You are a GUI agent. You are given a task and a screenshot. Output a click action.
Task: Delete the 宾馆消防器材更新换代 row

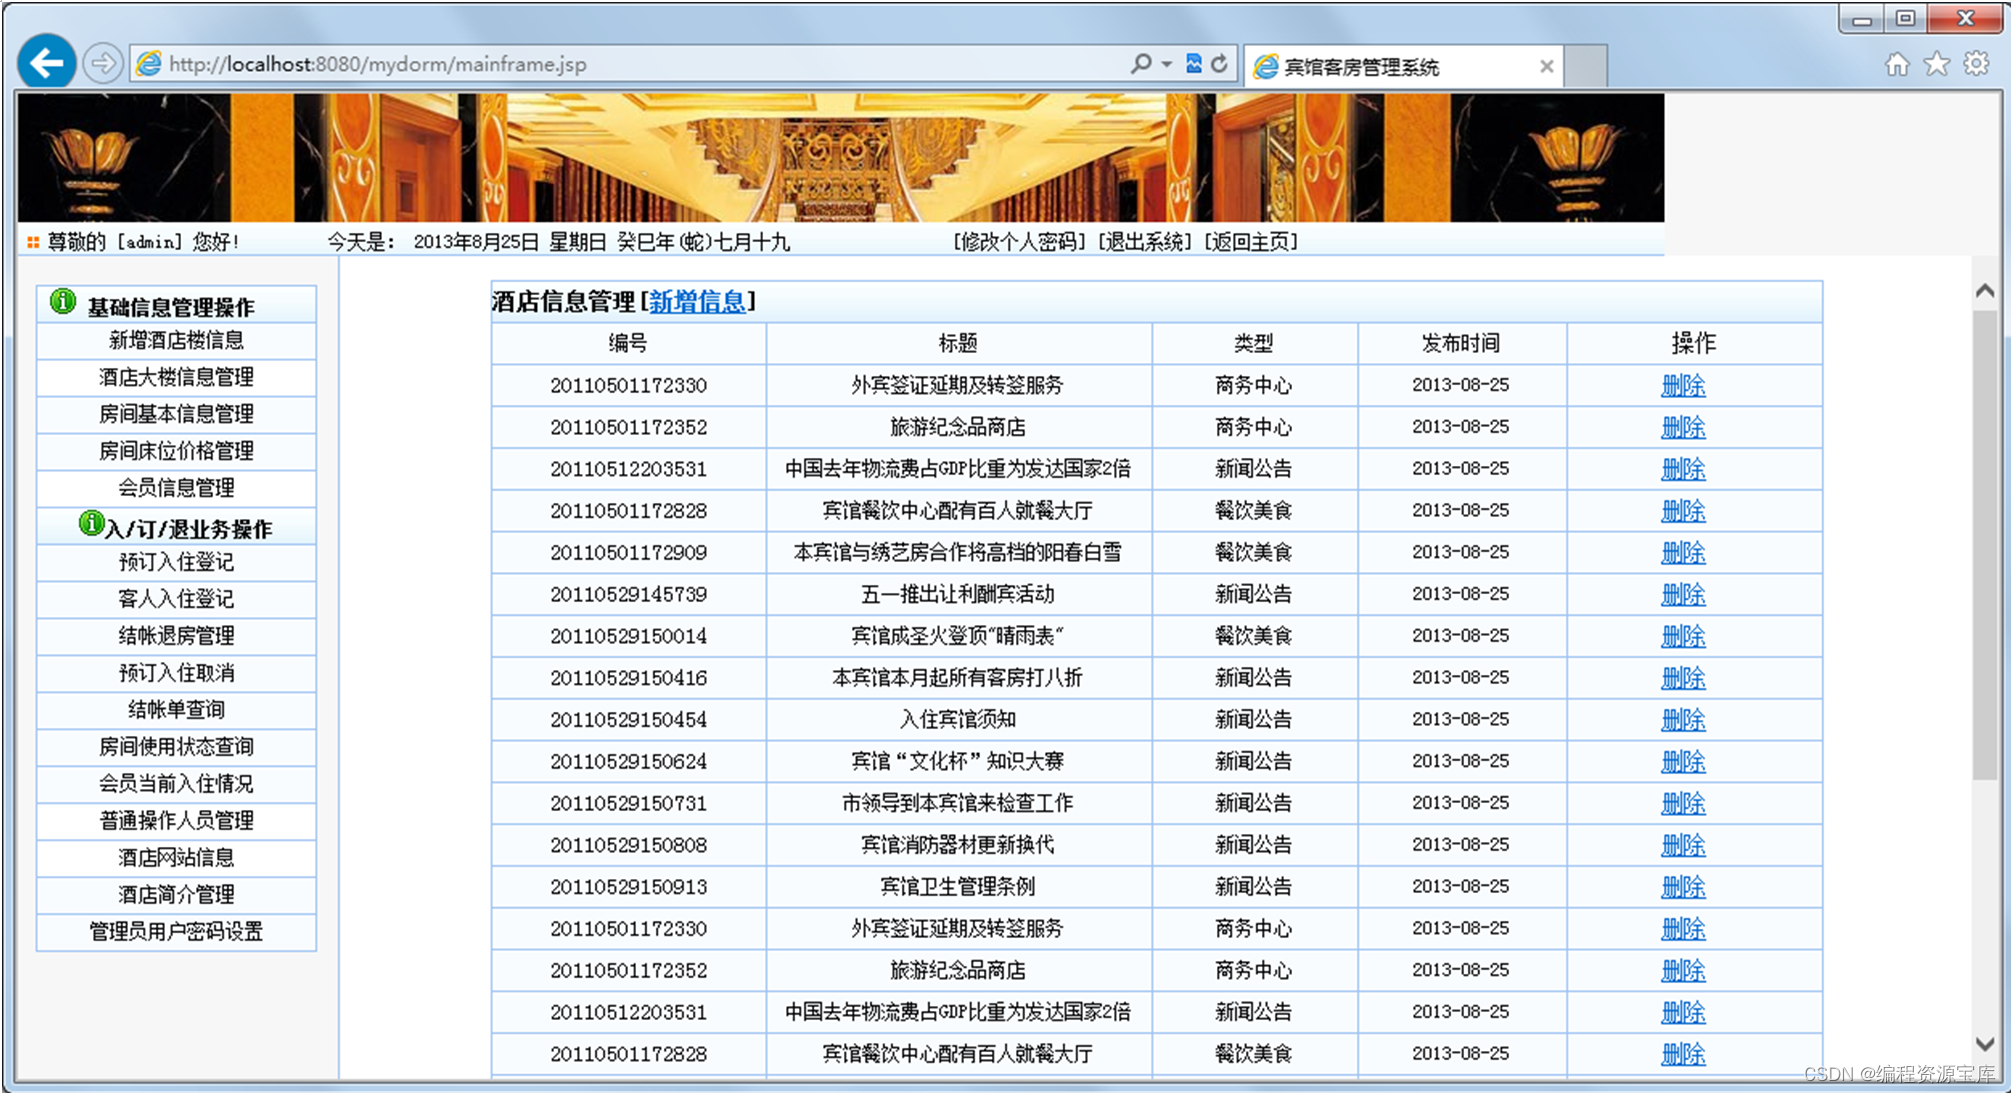tap(1683, 847)
